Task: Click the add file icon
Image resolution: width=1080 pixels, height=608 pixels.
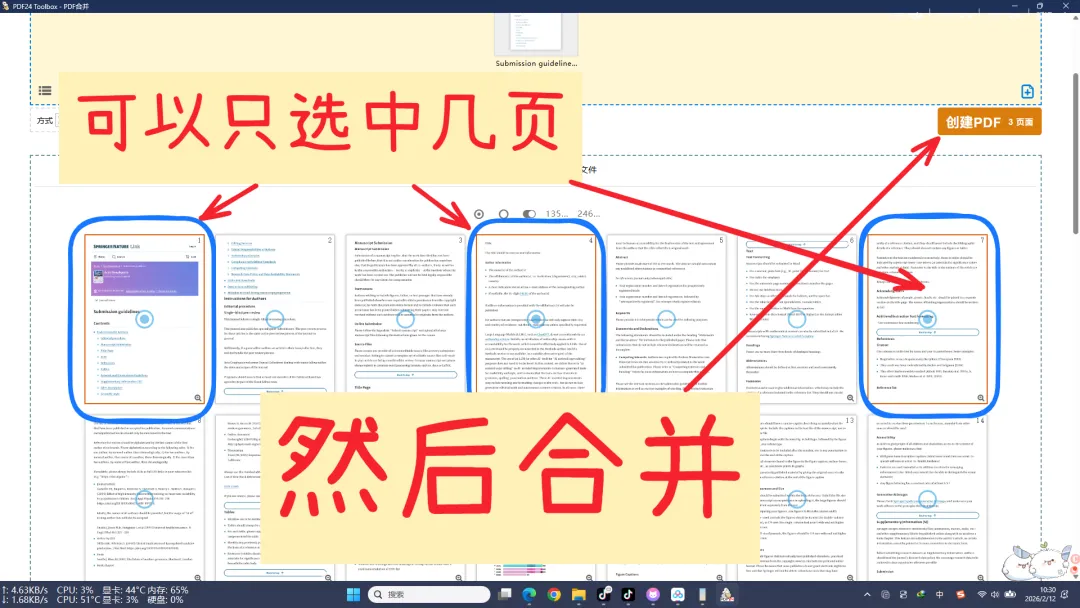Action: click(x=1027, y=92)
